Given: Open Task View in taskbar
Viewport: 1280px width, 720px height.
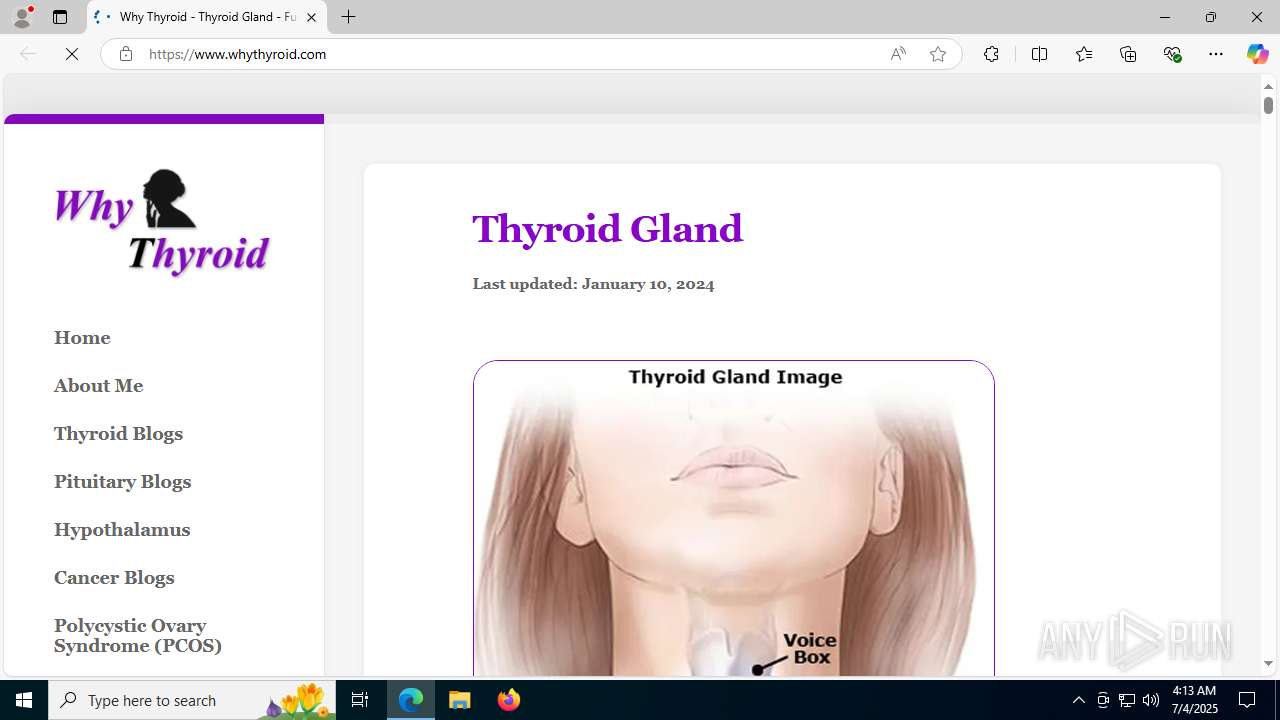Looking at the screenshot, I should tap(360, 700).
